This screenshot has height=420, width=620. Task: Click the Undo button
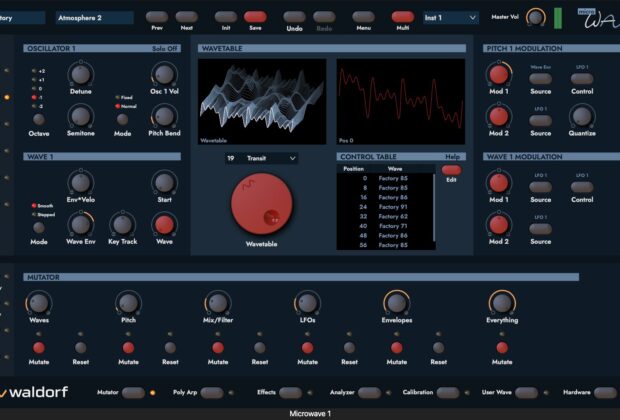pyautogui.click(x=295, y=17)
